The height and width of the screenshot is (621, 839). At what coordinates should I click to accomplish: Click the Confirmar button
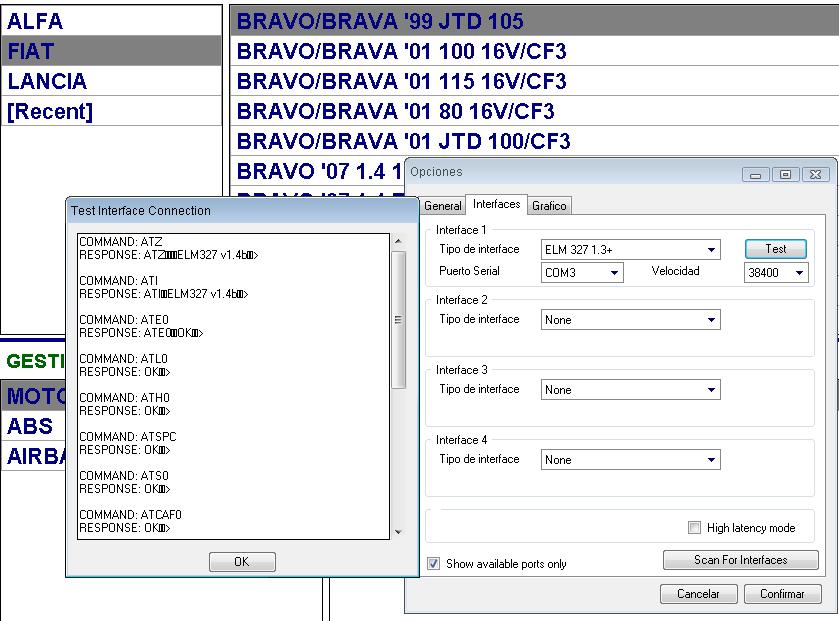tap(782, 594)
